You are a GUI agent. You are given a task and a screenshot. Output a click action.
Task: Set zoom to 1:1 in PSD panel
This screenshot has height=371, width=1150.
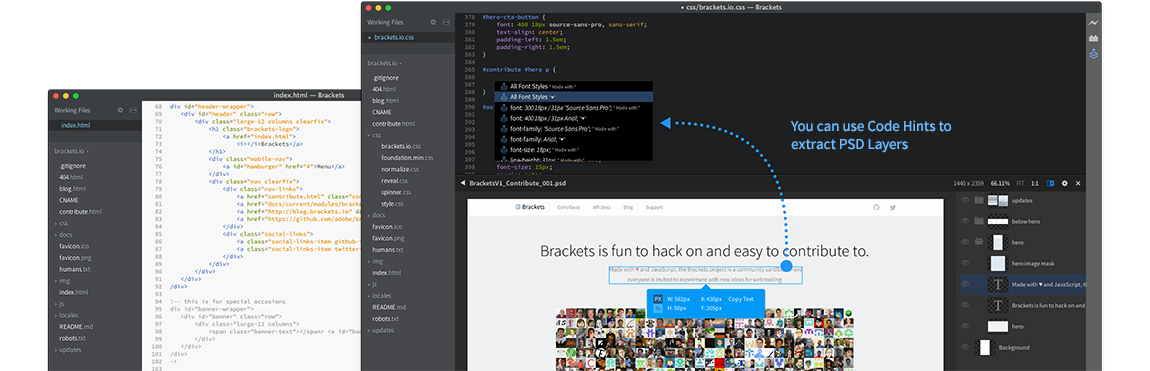click(1035, 183)
